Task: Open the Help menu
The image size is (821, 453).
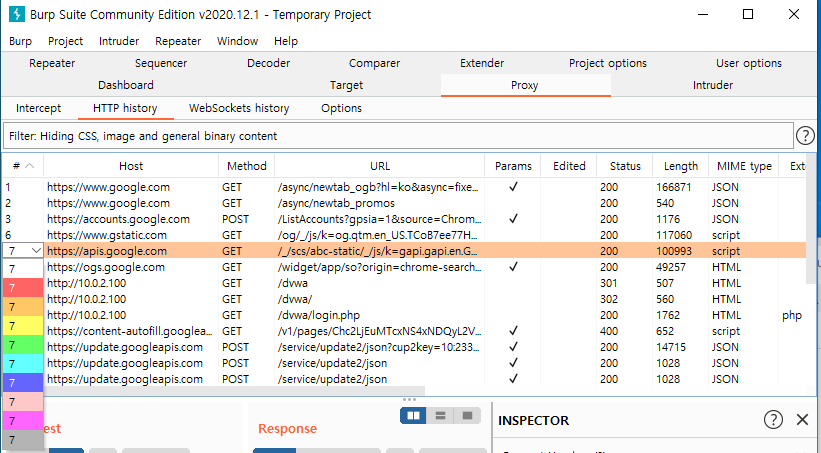Action: point(286,41)
